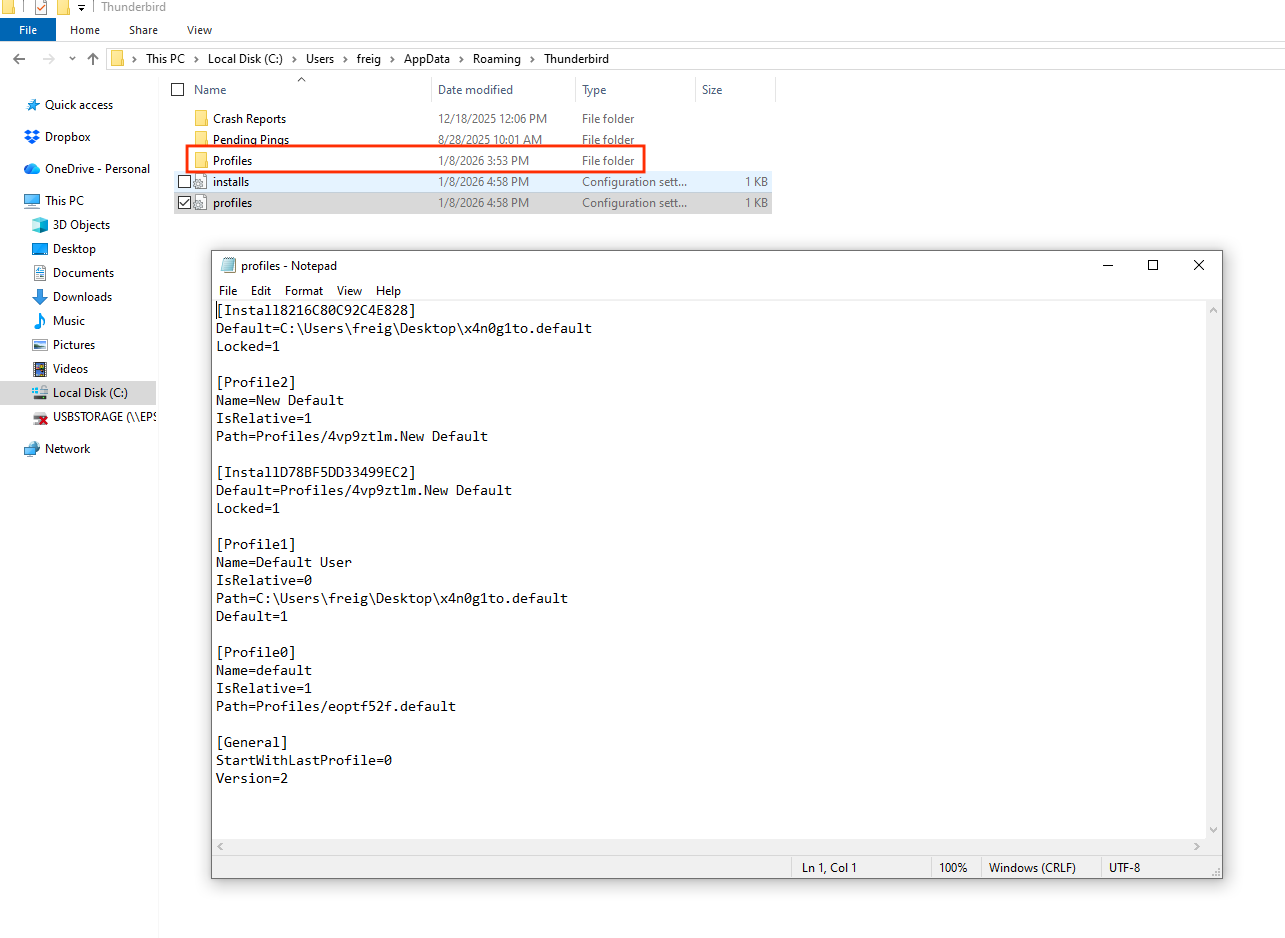The height and width of the screenshot is (938, 1285).
Task: Toggle the select-all checkbox beside Name header
Action: (178, 90)
